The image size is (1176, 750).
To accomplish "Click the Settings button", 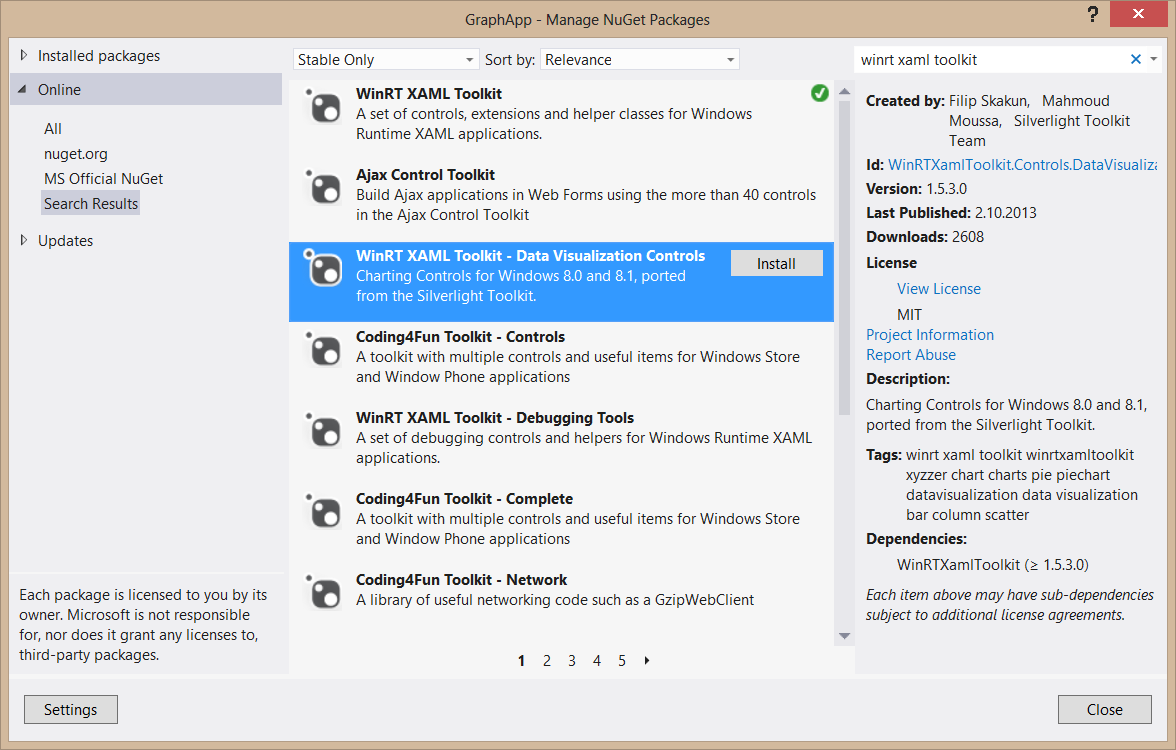I will click(x=70, y=710).
